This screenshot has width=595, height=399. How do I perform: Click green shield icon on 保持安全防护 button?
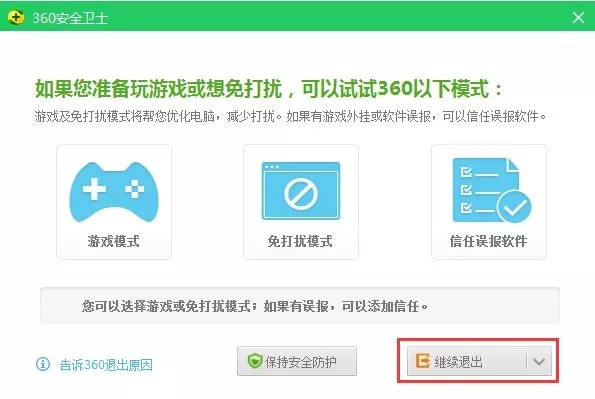coord(255,361)
